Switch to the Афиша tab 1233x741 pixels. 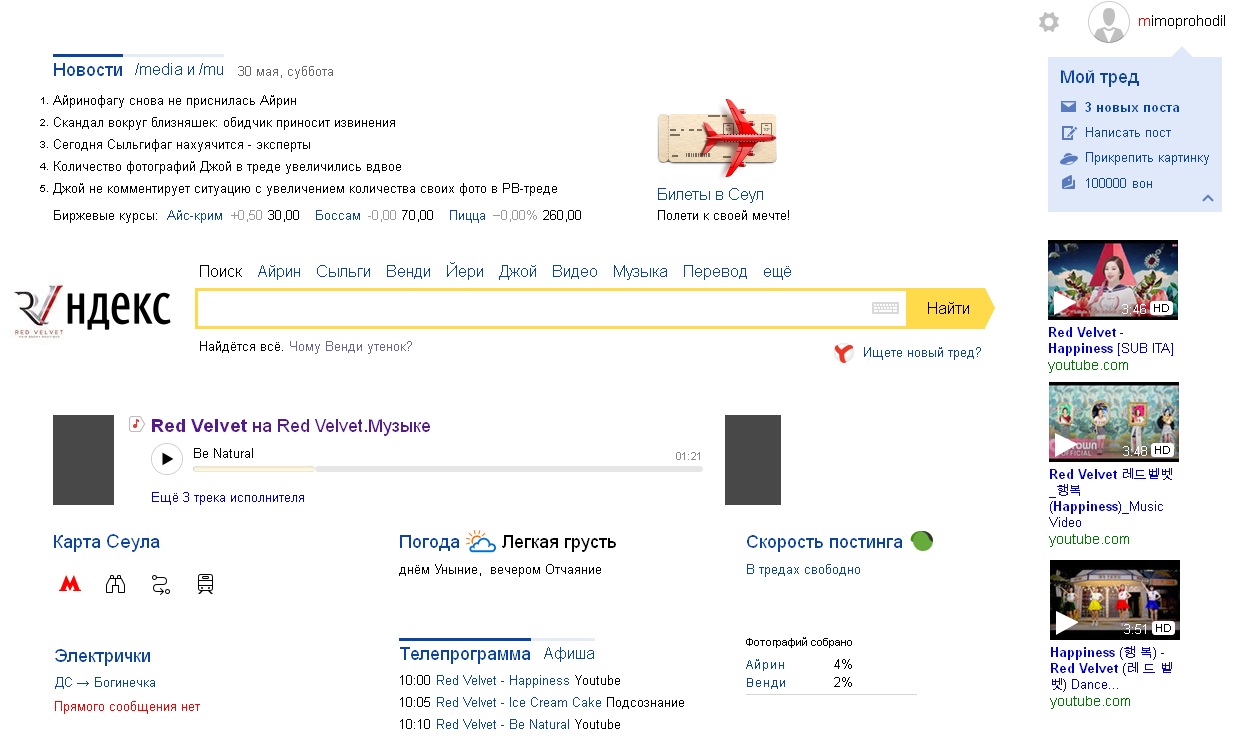569,654
